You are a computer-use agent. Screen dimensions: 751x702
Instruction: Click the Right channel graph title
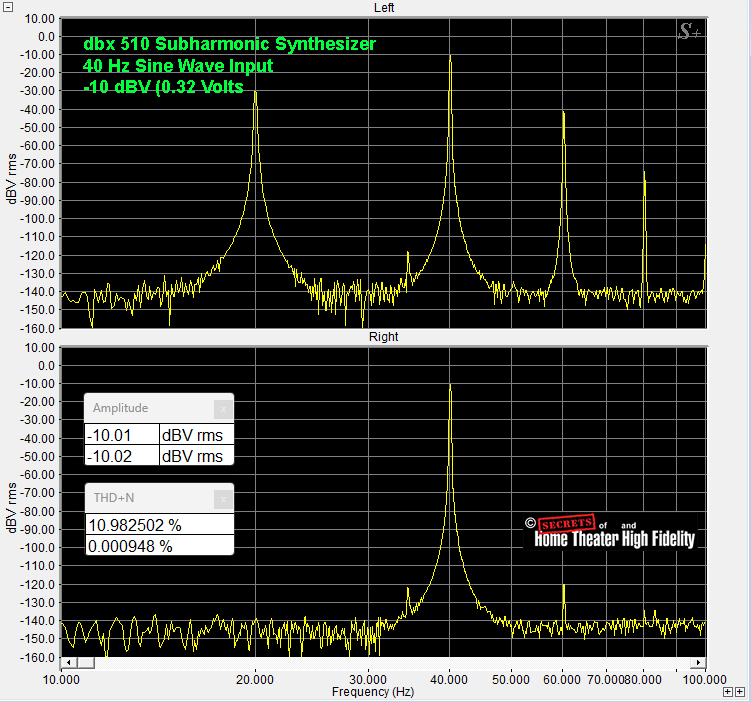click(383, 337)
